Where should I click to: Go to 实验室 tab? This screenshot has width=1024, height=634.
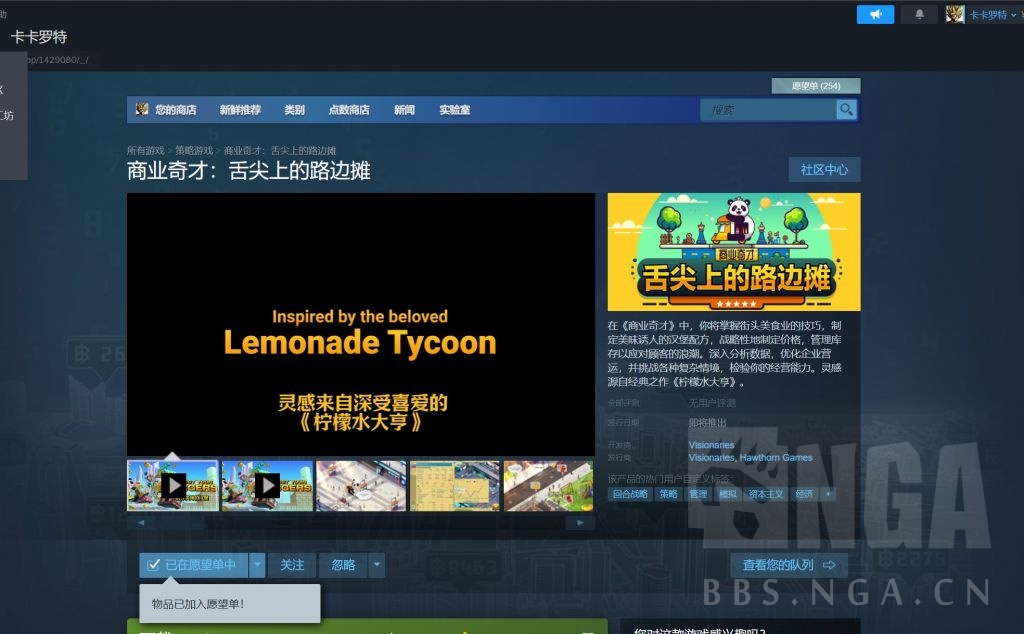click(x=455, y=110)
